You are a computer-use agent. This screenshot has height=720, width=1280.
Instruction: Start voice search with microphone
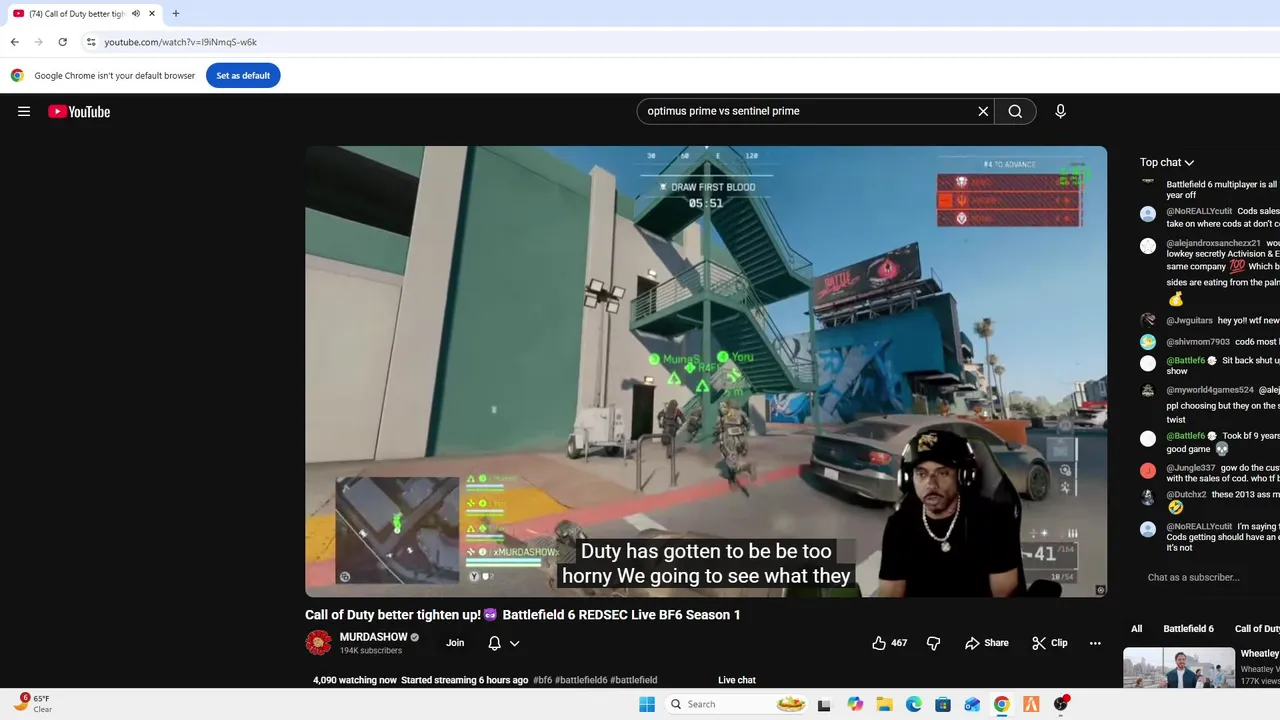pyautogui.click(x=1060, y=111)
